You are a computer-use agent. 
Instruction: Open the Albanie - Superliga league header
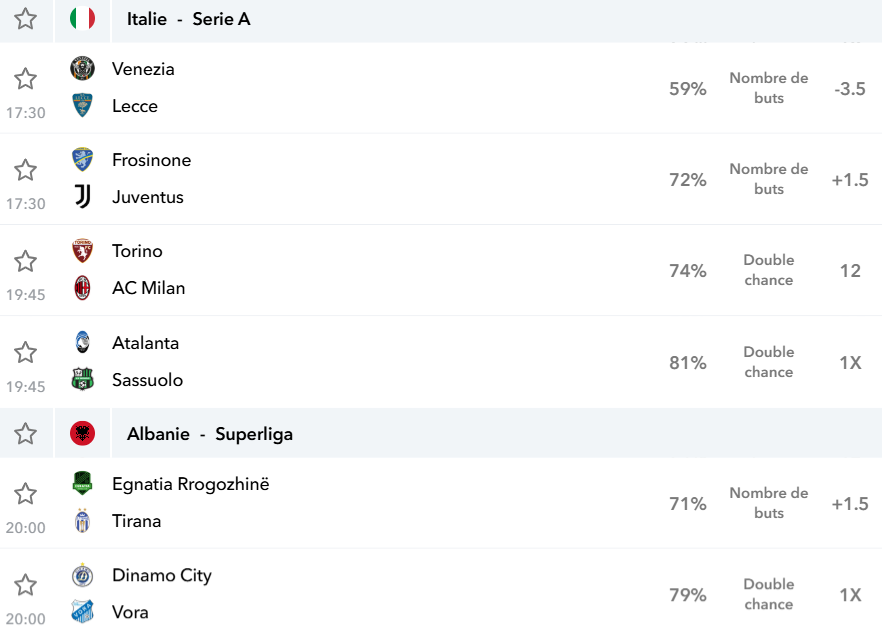pyautogui.click(x=210, y=434)
